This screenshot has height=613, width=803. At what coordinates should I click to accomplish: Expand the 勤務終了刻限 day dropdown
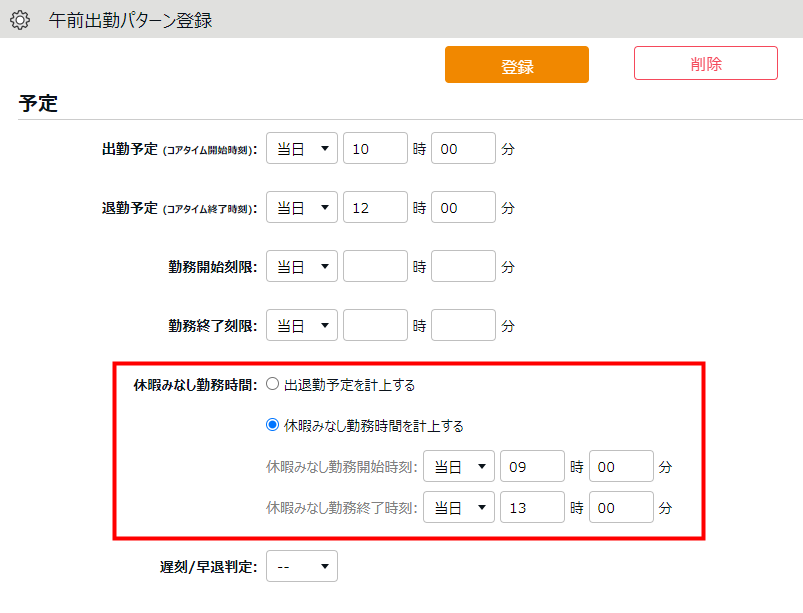pyautogui.click(x=302, y=326)
